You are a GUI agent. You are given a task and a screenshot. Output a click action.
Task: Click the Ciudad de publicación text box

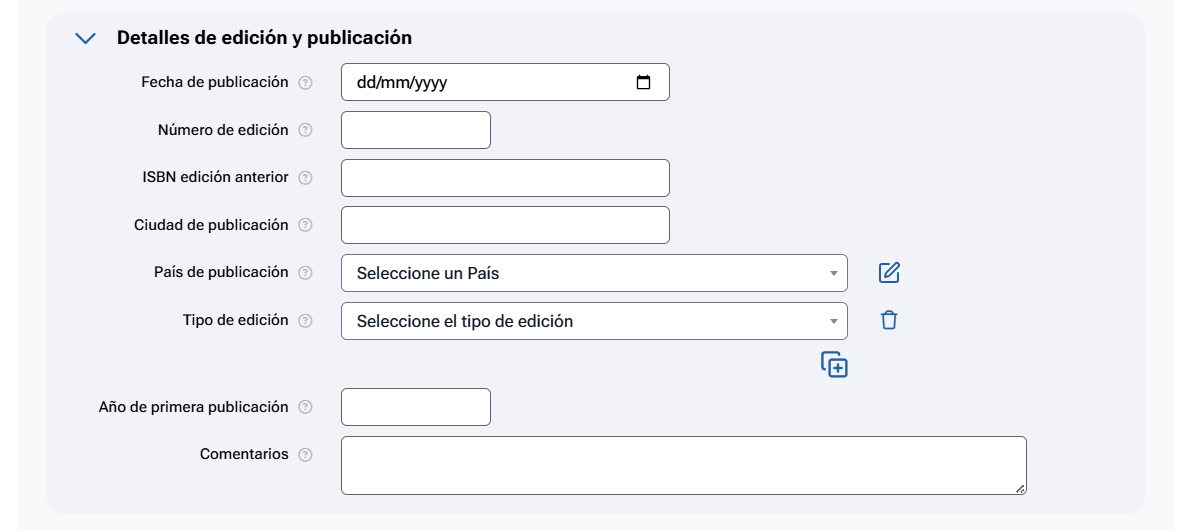point(505,225)
